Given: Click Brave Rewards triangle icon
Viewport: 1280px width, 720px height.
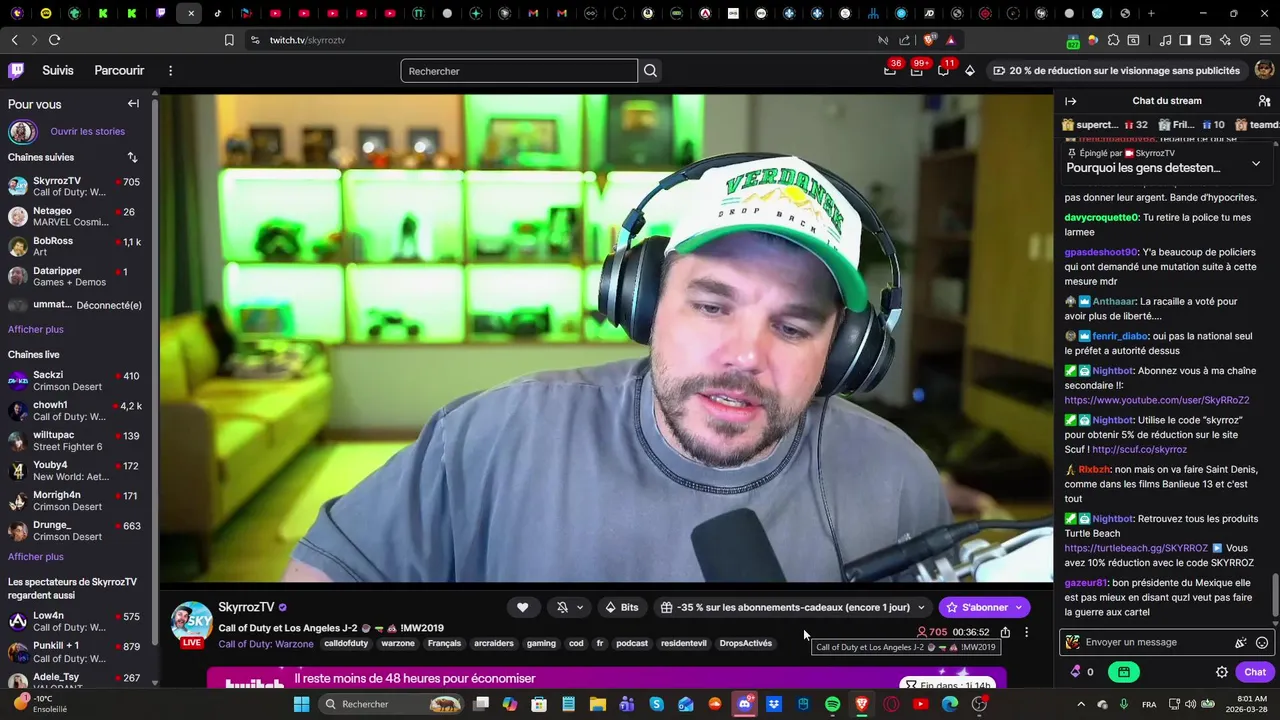Looking at the screenshot, I should (x=950, y=40).
